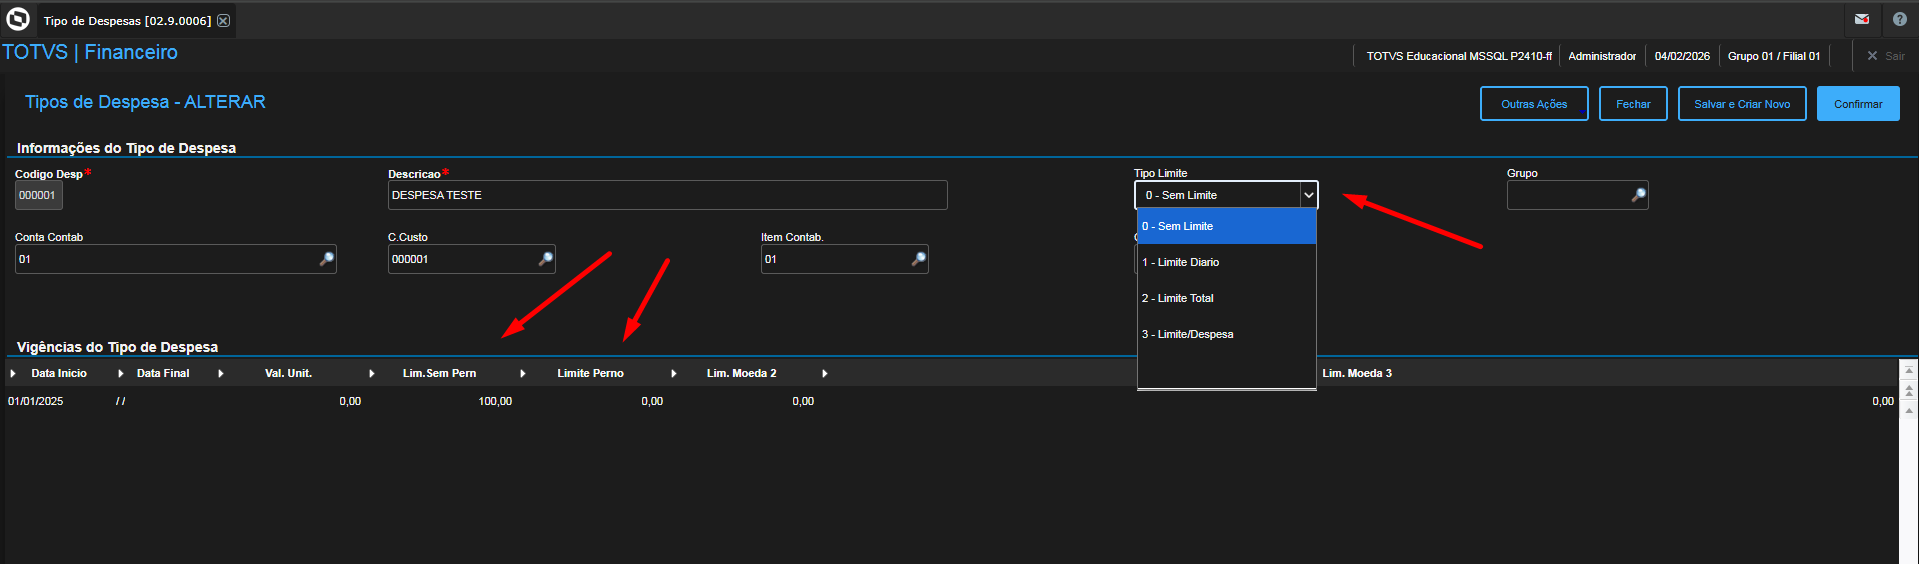Image resolution: width=1919 pixels, height=564 pixels.
Task: Click arrow marker after Lim. Moeda 2 header
Action: (x=824, y=373)
